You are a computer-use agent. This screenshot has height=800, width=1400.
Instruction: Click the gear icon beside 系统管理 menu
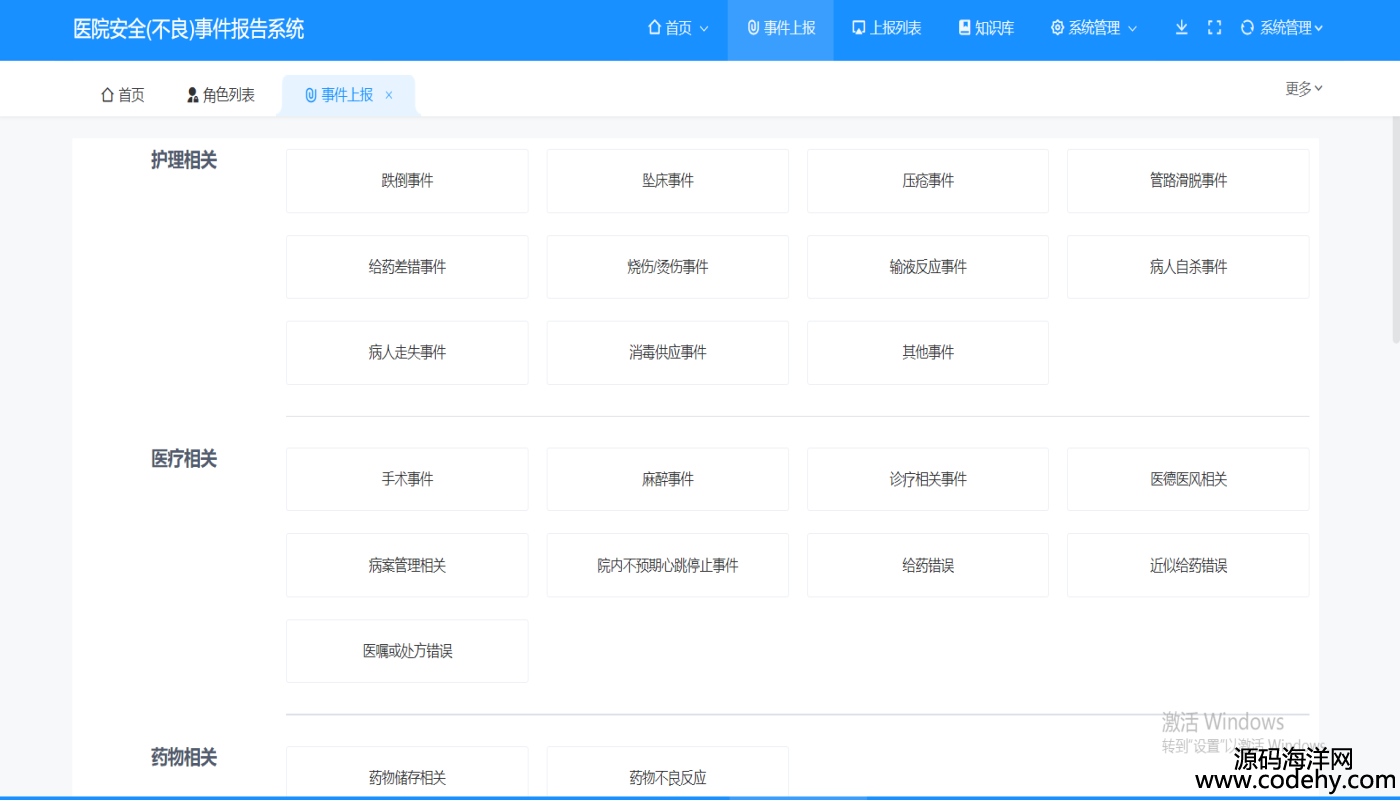pyautogui.click(x=1057, y=28)
